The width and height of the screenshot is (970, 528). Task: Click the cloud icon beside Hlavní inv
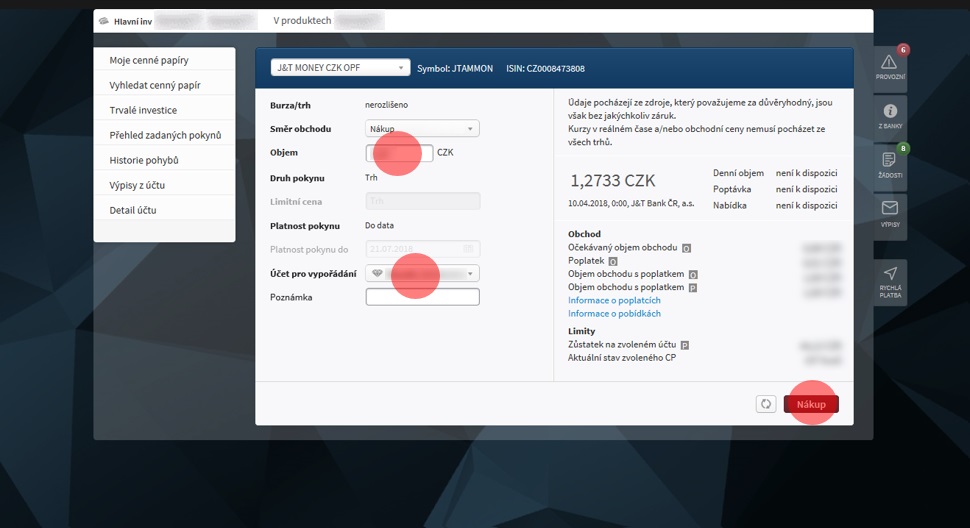(104, 21)
